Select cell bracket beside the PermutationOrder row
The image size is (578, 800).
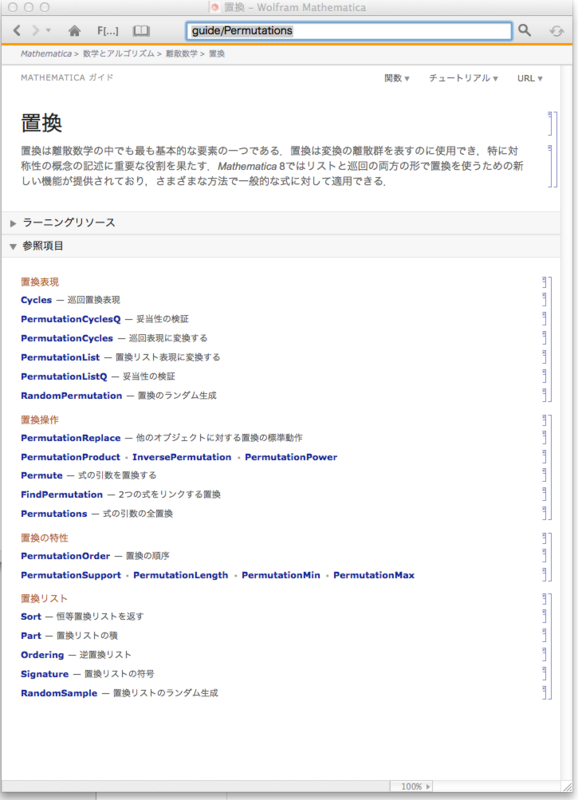pyautogui.click(x=544, y=556)
